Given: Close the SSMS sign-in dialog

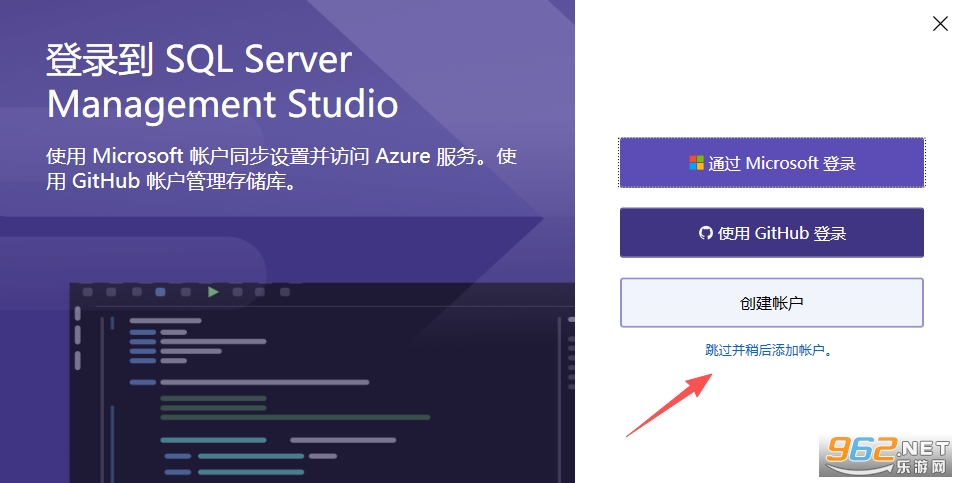Looking at the screenshot, I should (940, 24).
